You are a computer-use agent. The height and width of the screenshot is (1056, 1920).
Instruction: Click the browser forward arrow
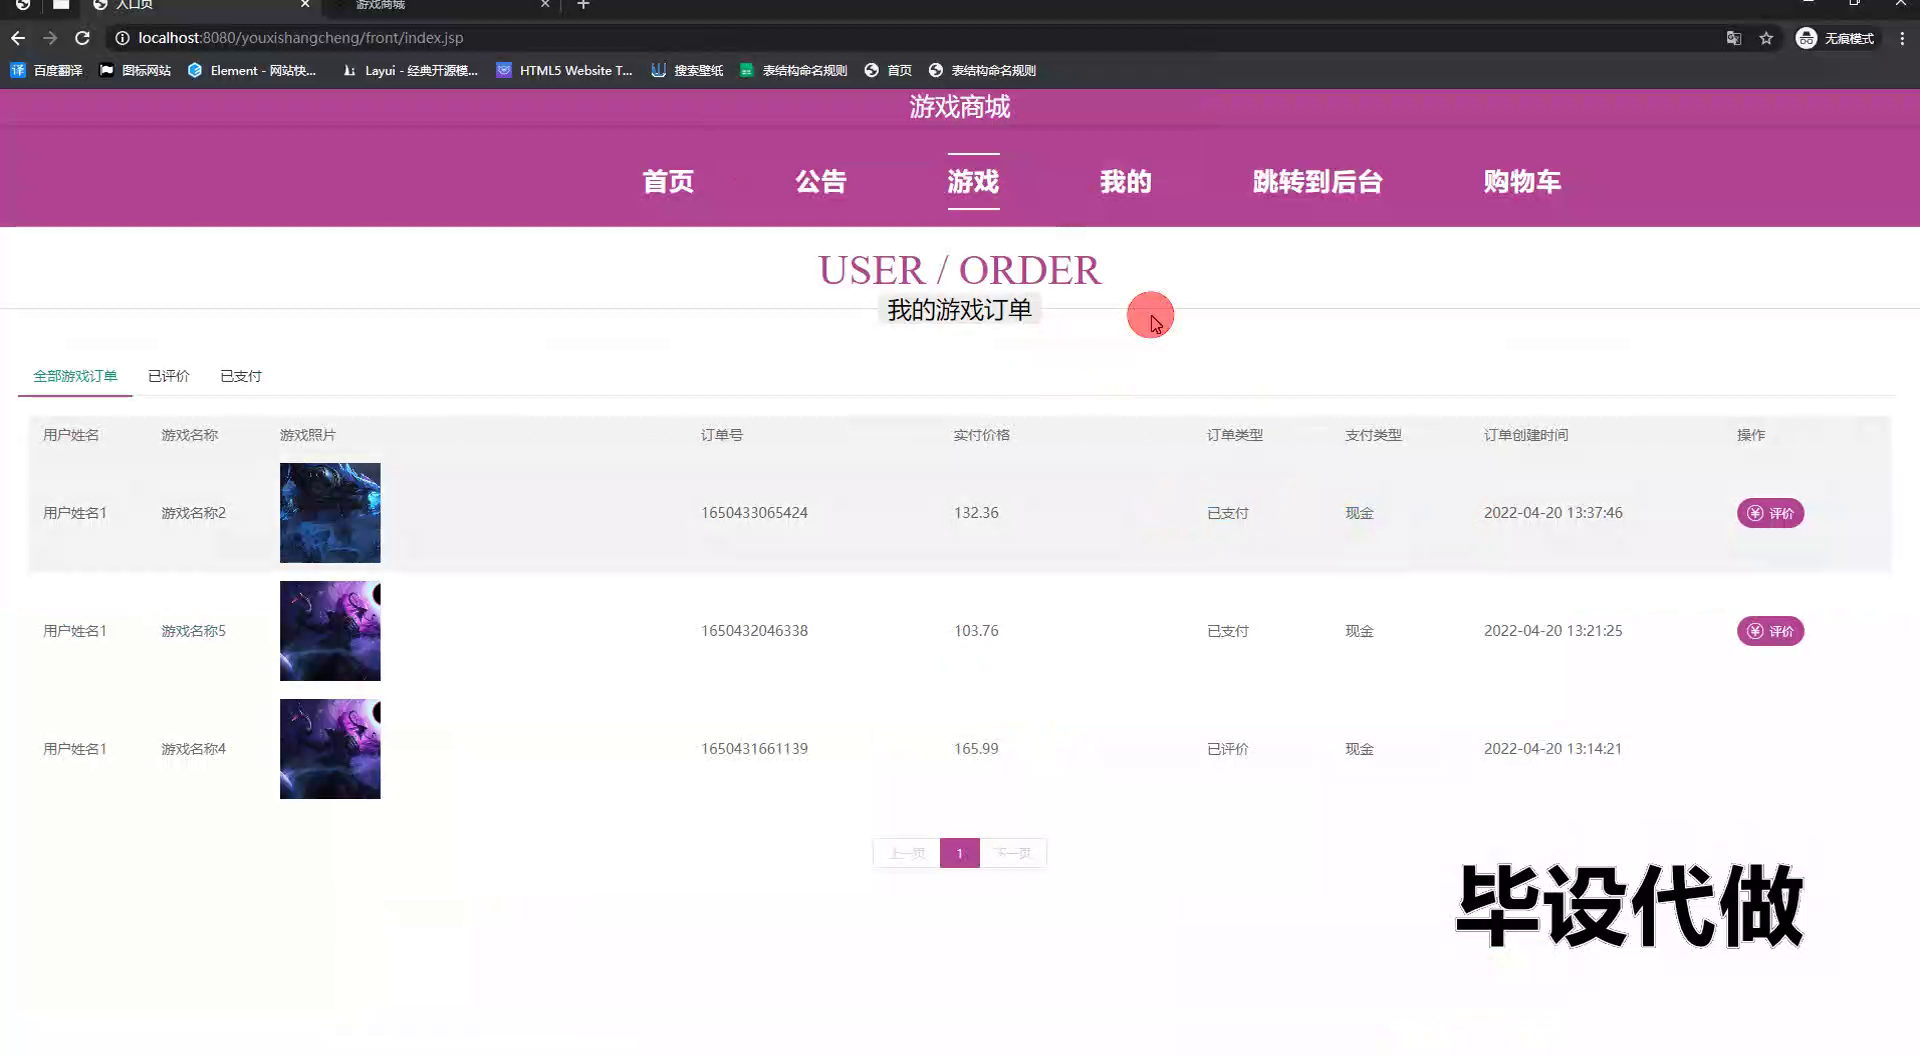(50, 38)
